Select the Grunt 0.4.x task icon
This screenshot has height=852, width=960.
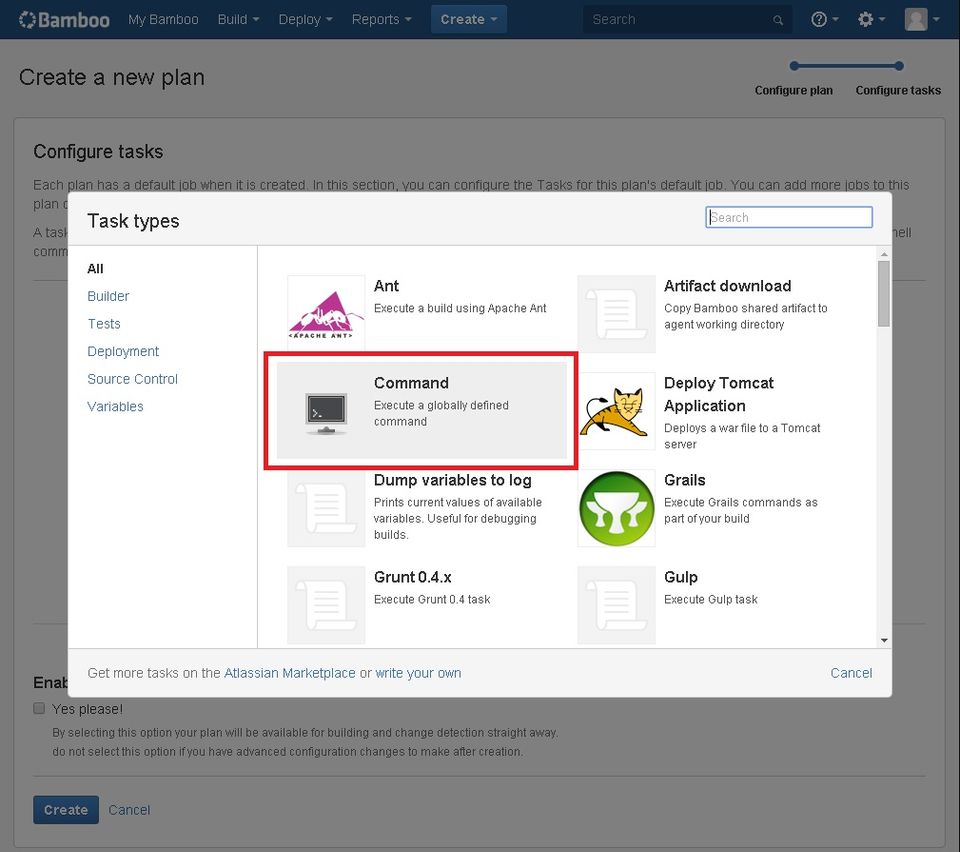(326, 605)
